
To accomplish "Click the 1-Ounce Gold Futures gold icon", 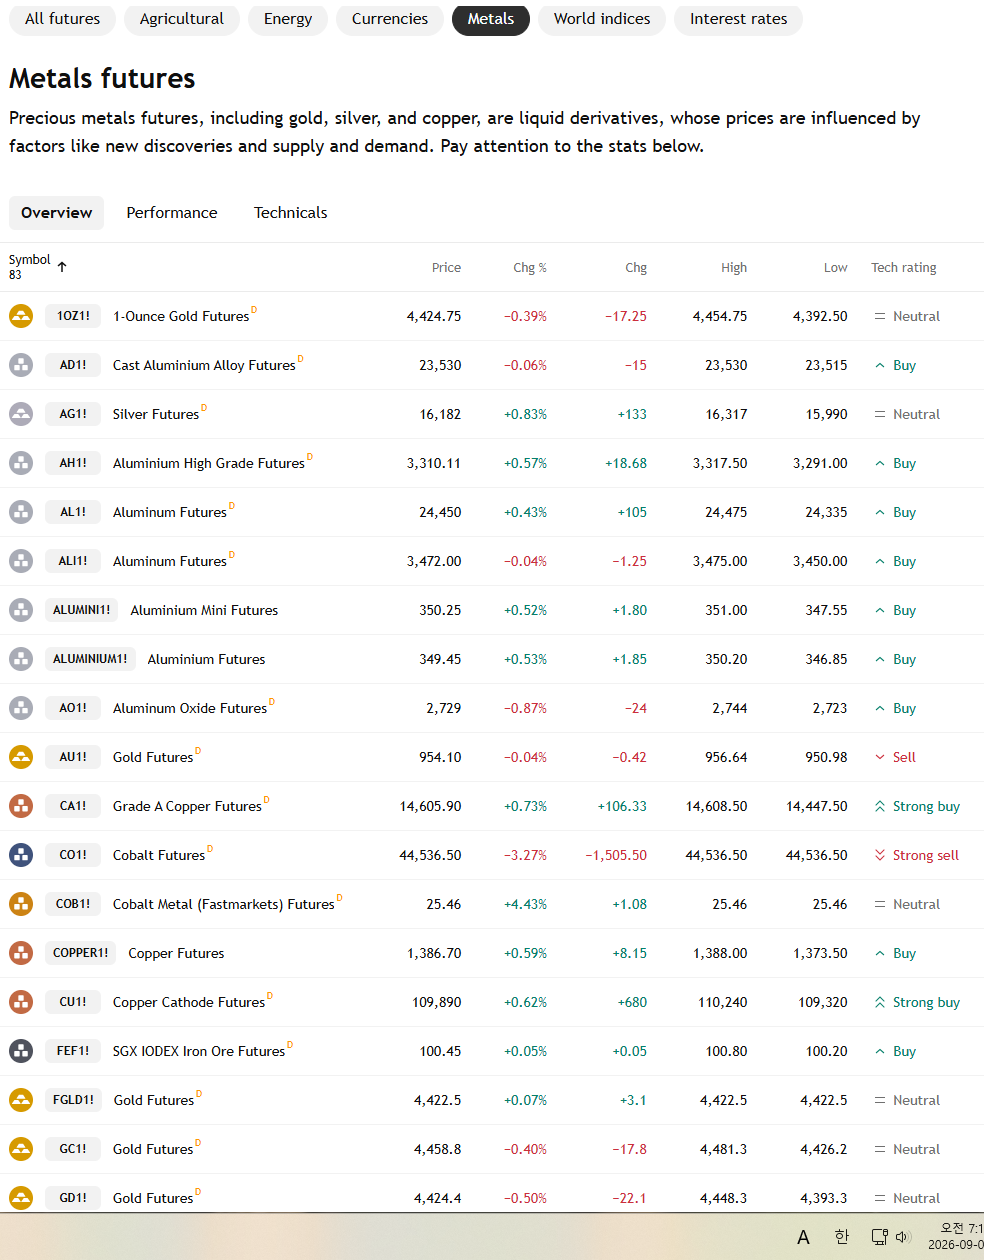I will pyautogui.click(x=21, y=316).
